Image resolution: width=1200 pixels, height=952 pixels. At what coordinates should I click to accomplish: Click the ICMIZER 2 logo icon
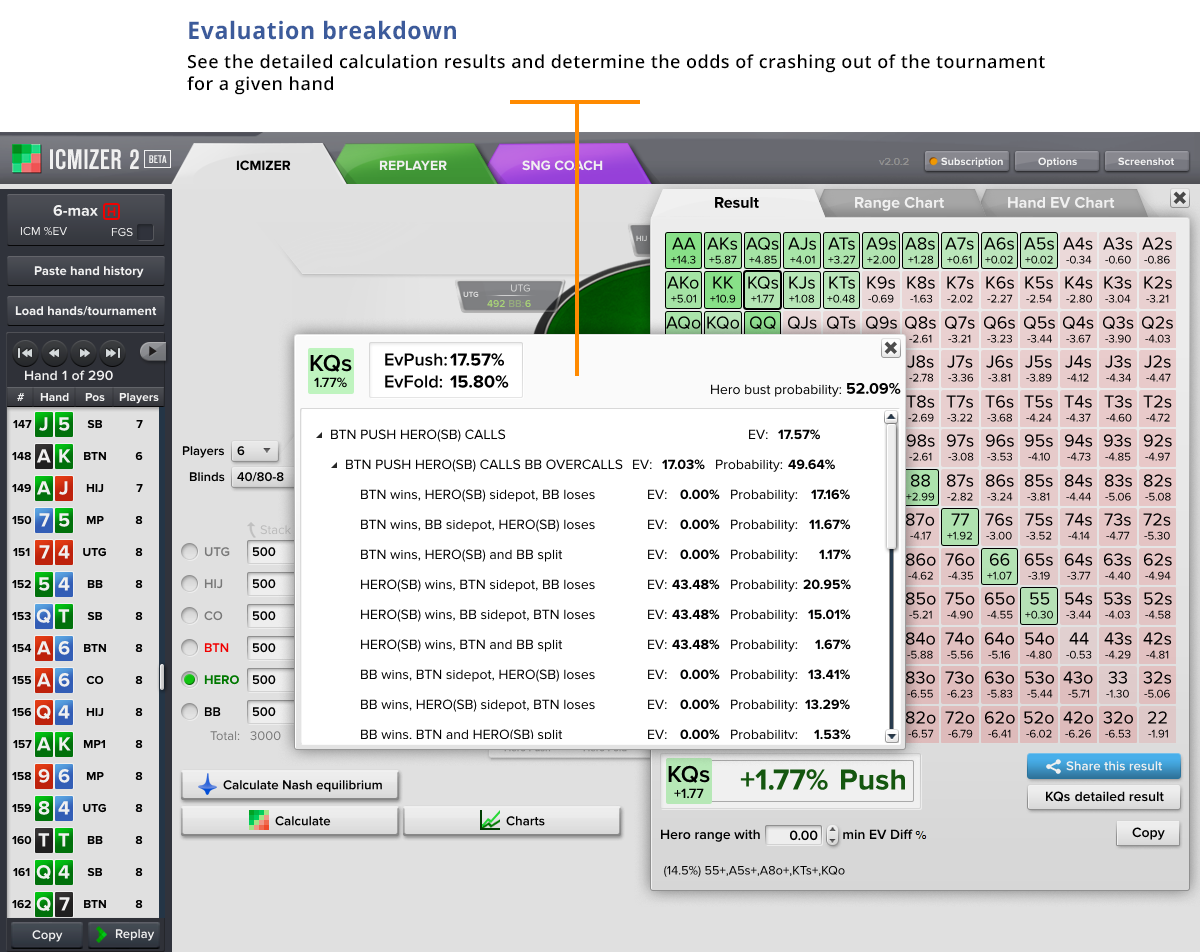coord(27,159)
